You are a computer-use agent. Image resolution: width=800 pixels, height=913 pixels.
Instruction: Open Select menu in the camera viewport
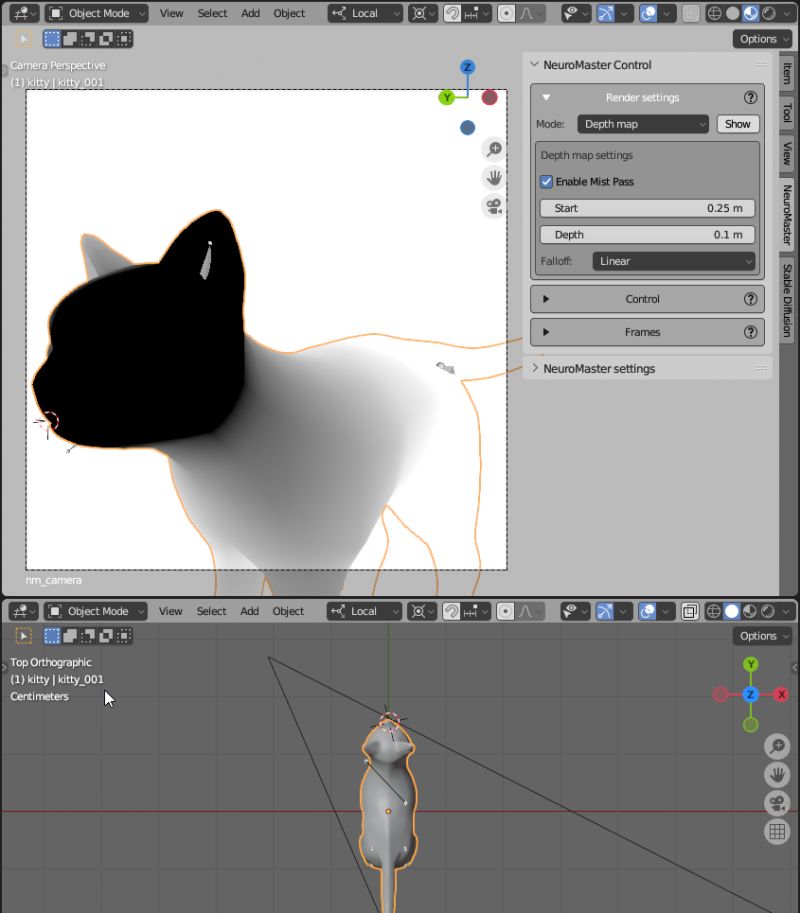212,13
